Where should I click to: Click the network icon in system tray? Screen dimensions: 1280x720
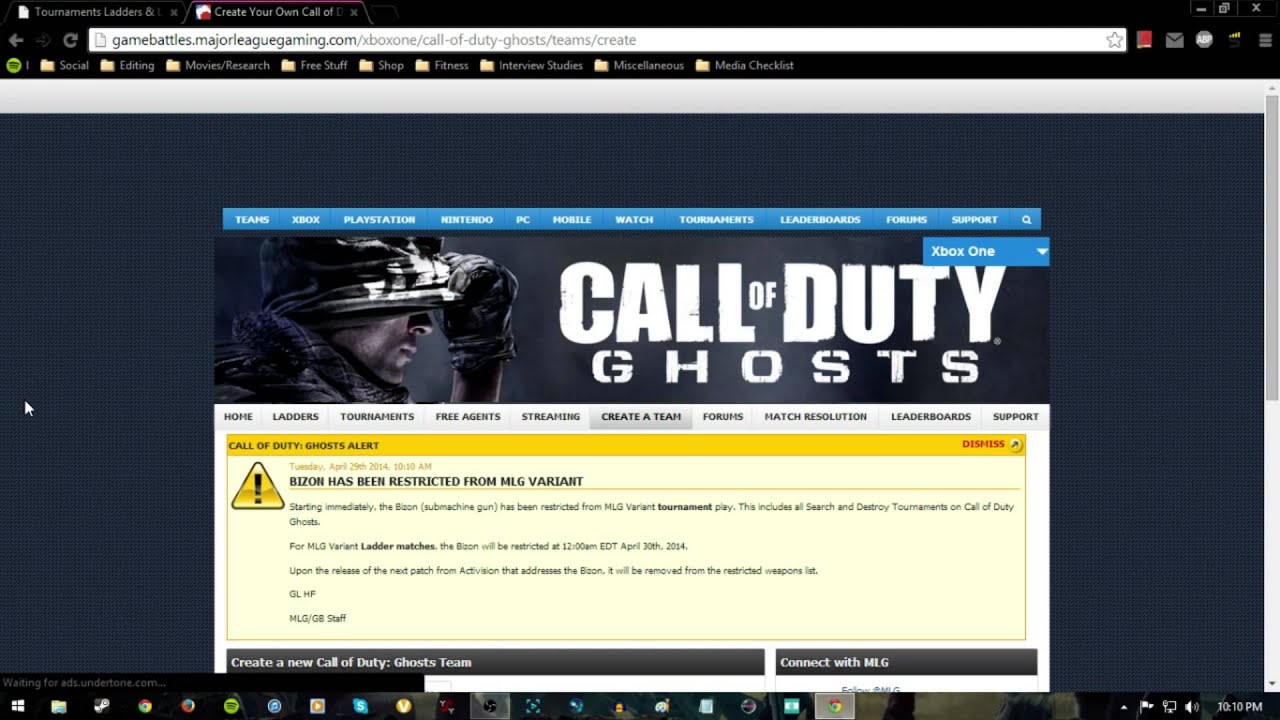pyautogui.click(x=1169, y=707)
